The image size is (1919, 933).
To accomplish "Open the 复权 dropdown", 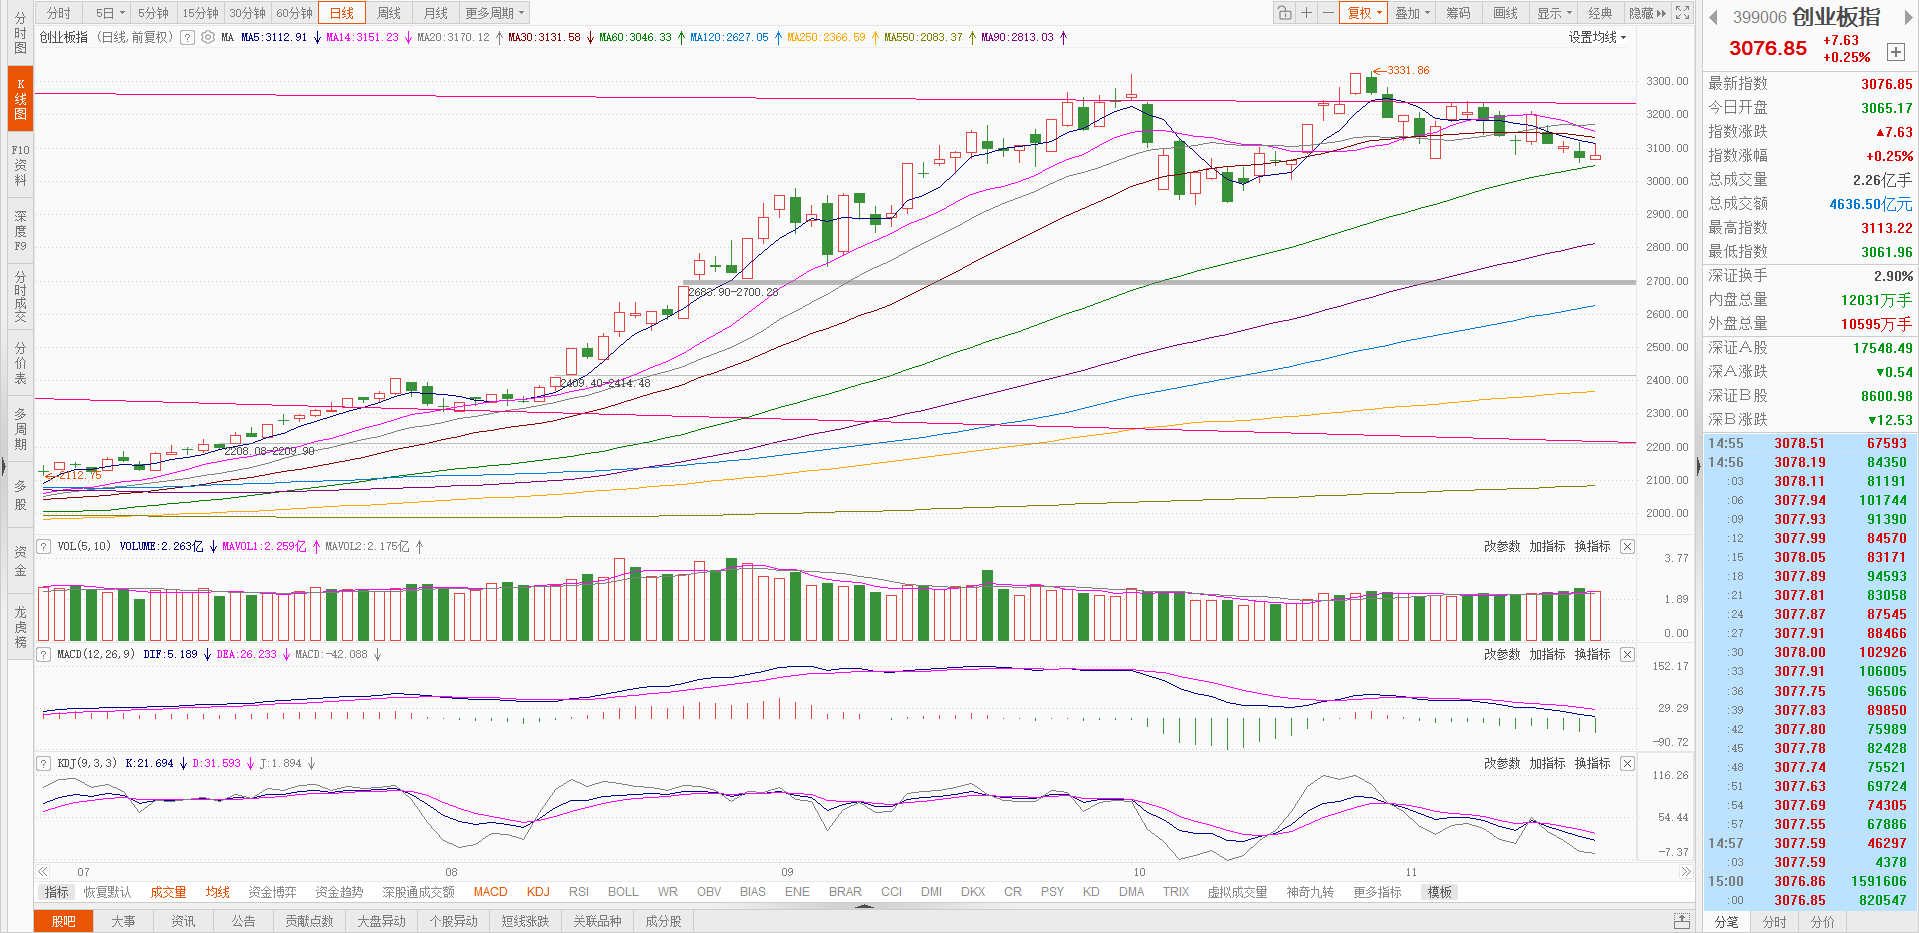I will (1364, 13).
